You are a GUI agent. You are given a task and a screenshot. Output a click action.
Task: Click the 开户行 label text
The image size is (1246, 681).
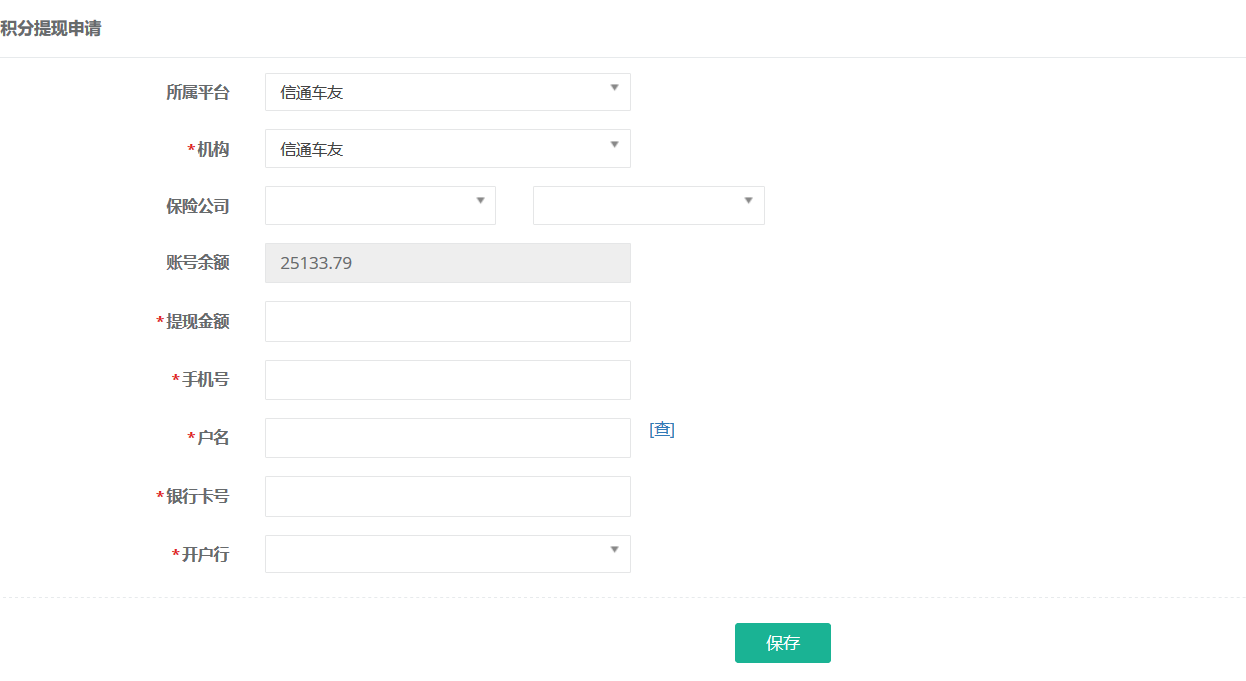[205, 555]
